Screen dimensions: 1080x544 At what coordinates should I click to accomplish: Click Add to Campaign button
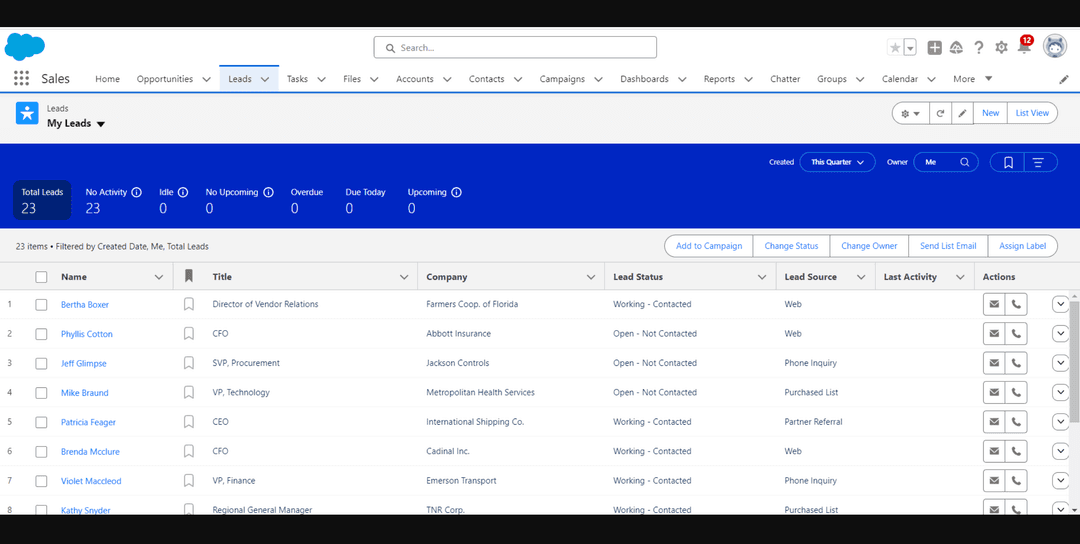click(x=709, y=246)
